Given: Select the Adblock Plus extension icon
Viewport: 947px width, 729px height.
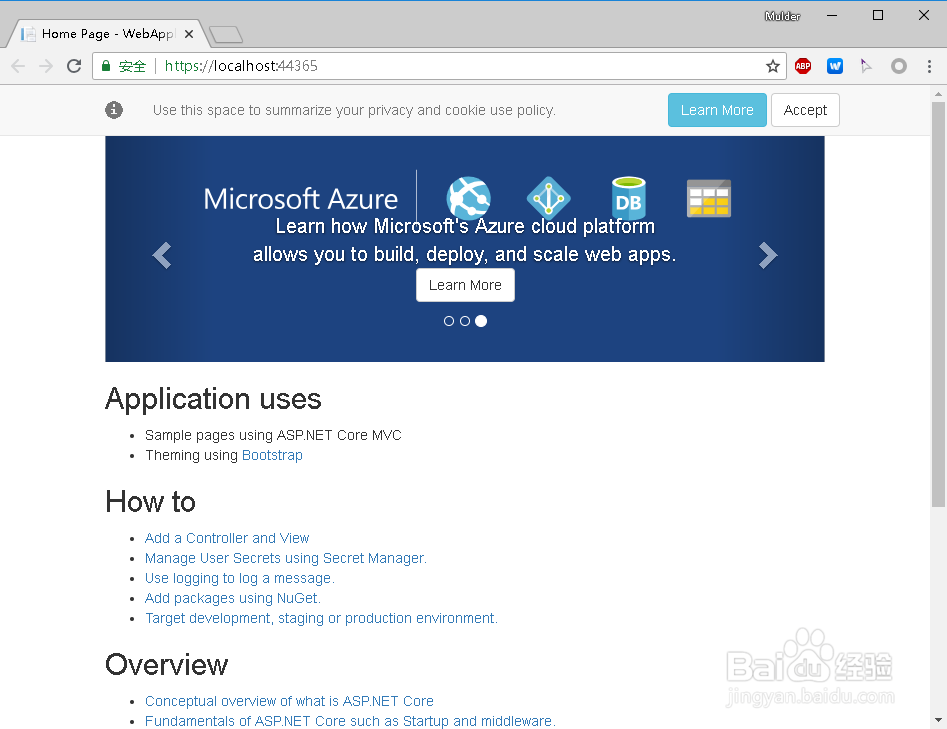Looking at the screenshot, I should point(803,66).
